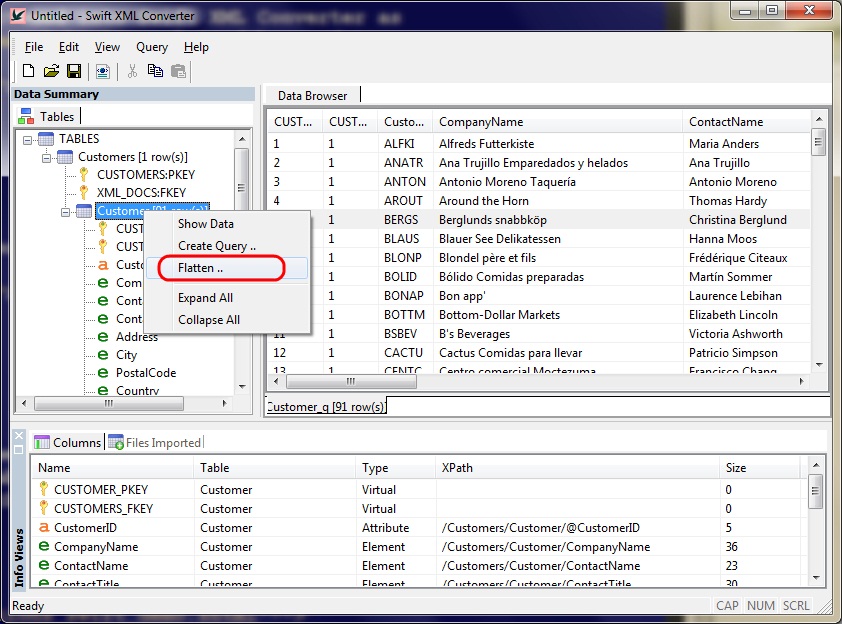Select the ANATR customer ID cell

[x=405, y=163]
